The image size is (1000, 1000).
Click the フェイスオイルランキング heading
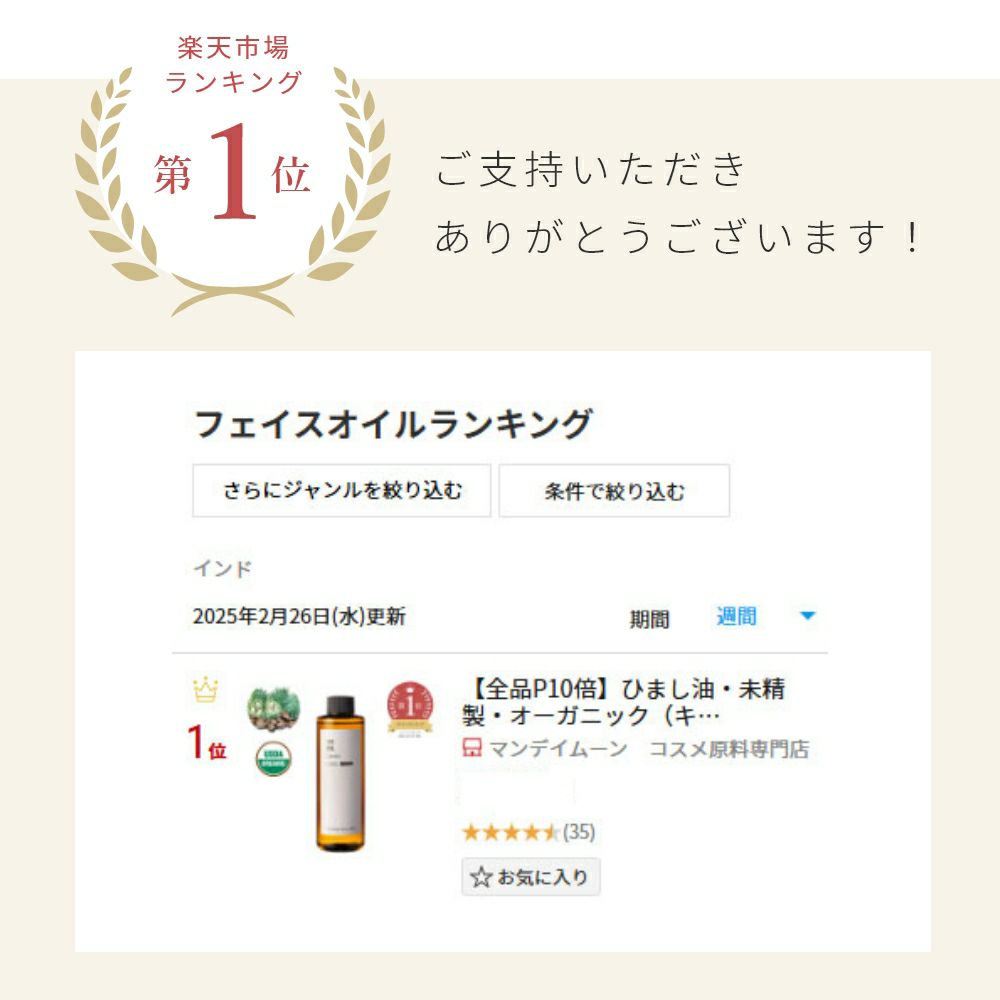[393, 424]
